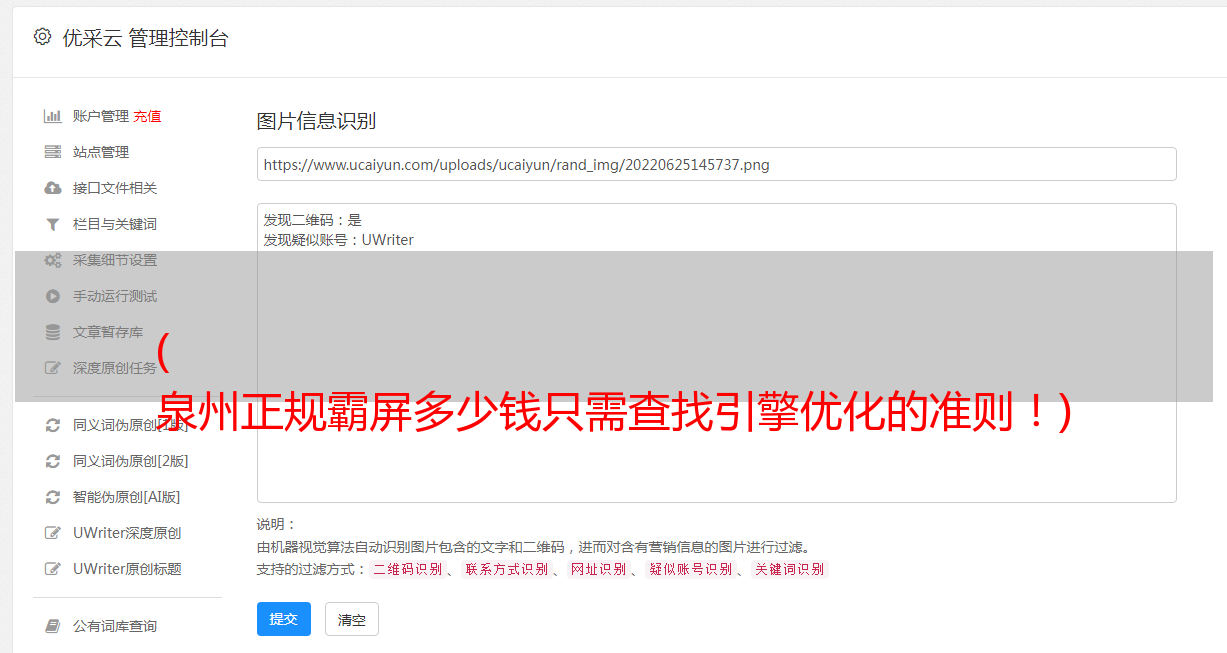Open 账户管理 menu item
The width and height of the screenshot is (1227, 653).
point(101,116)
